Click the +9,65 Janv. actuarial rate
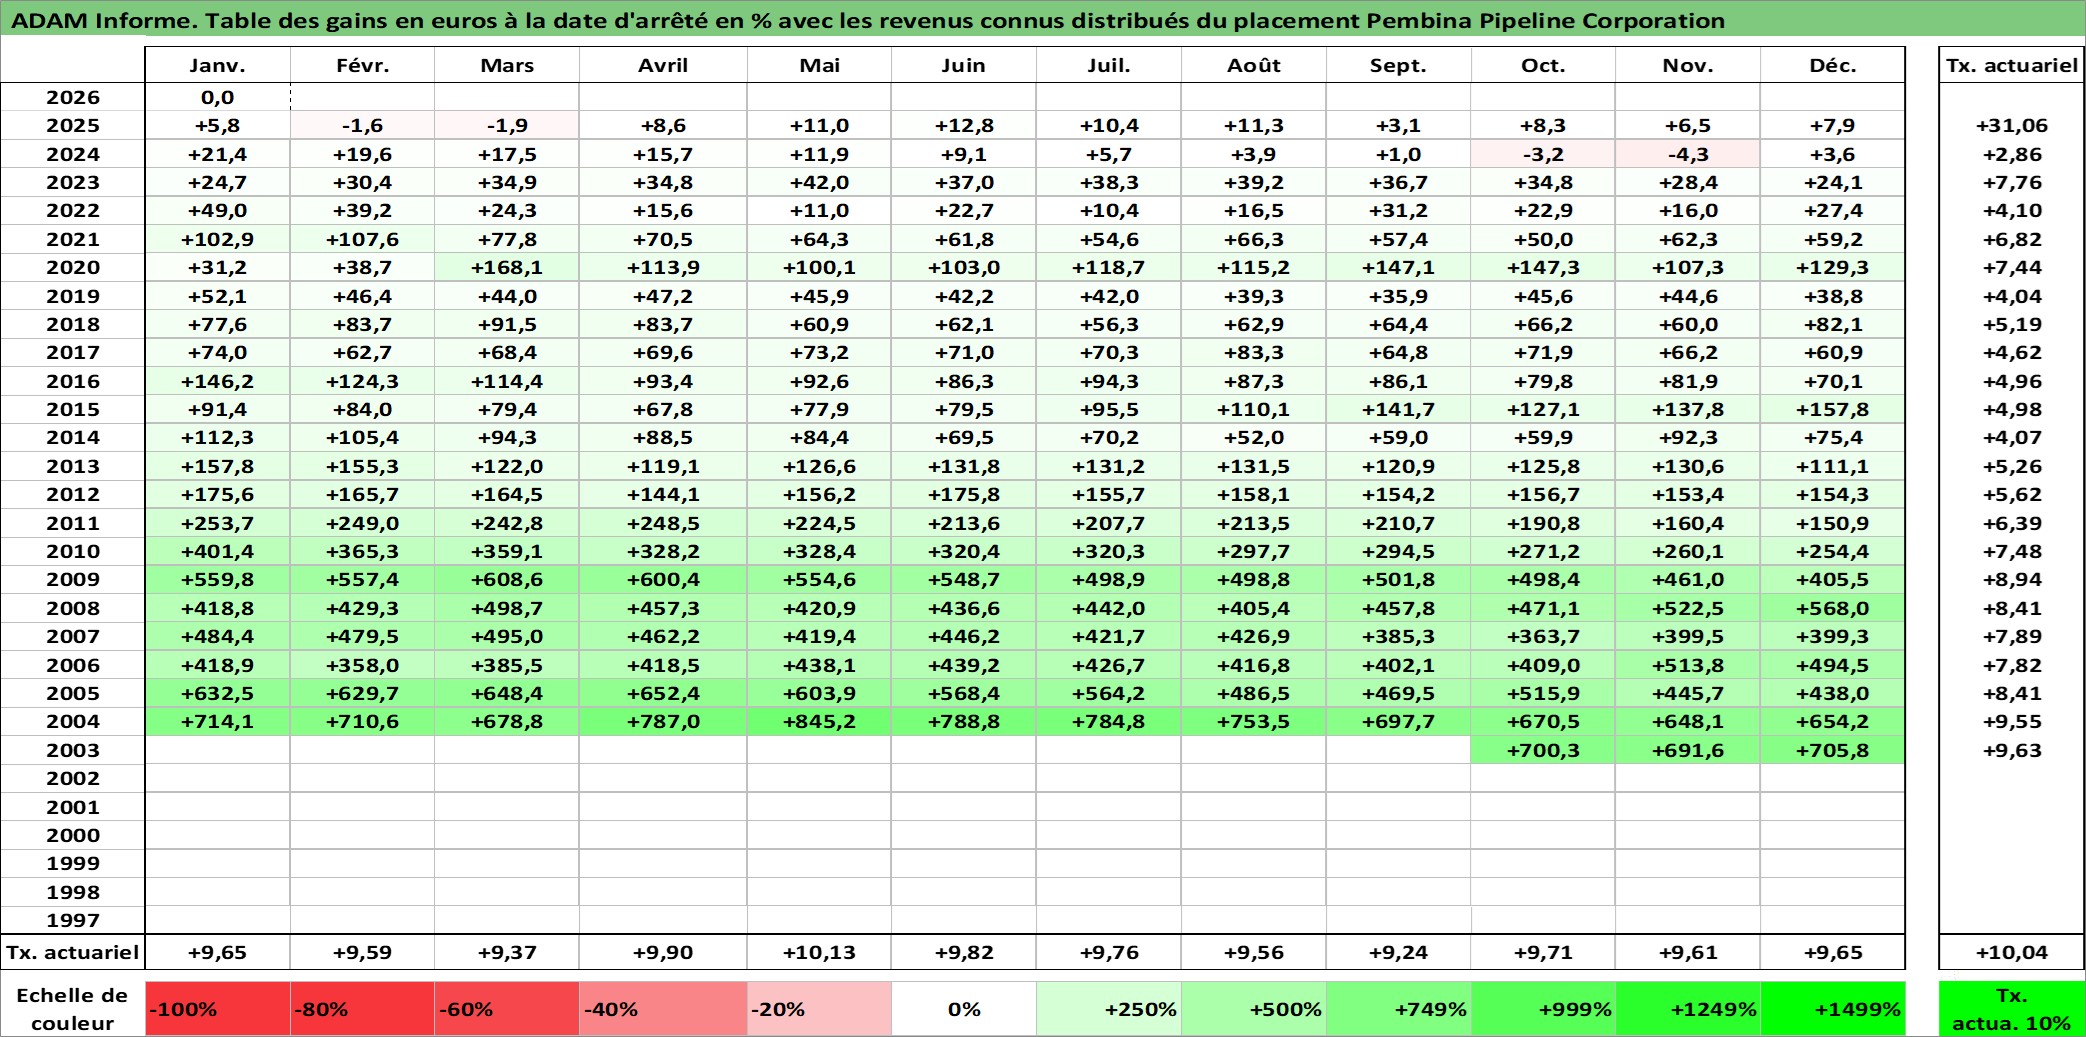 pos(218,952)
